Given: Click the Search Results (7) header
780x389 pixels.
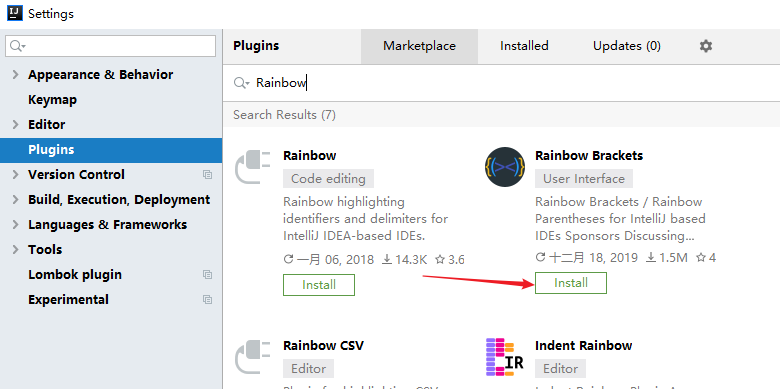Looking at the screenshot, I should click(x=285, y=115).
